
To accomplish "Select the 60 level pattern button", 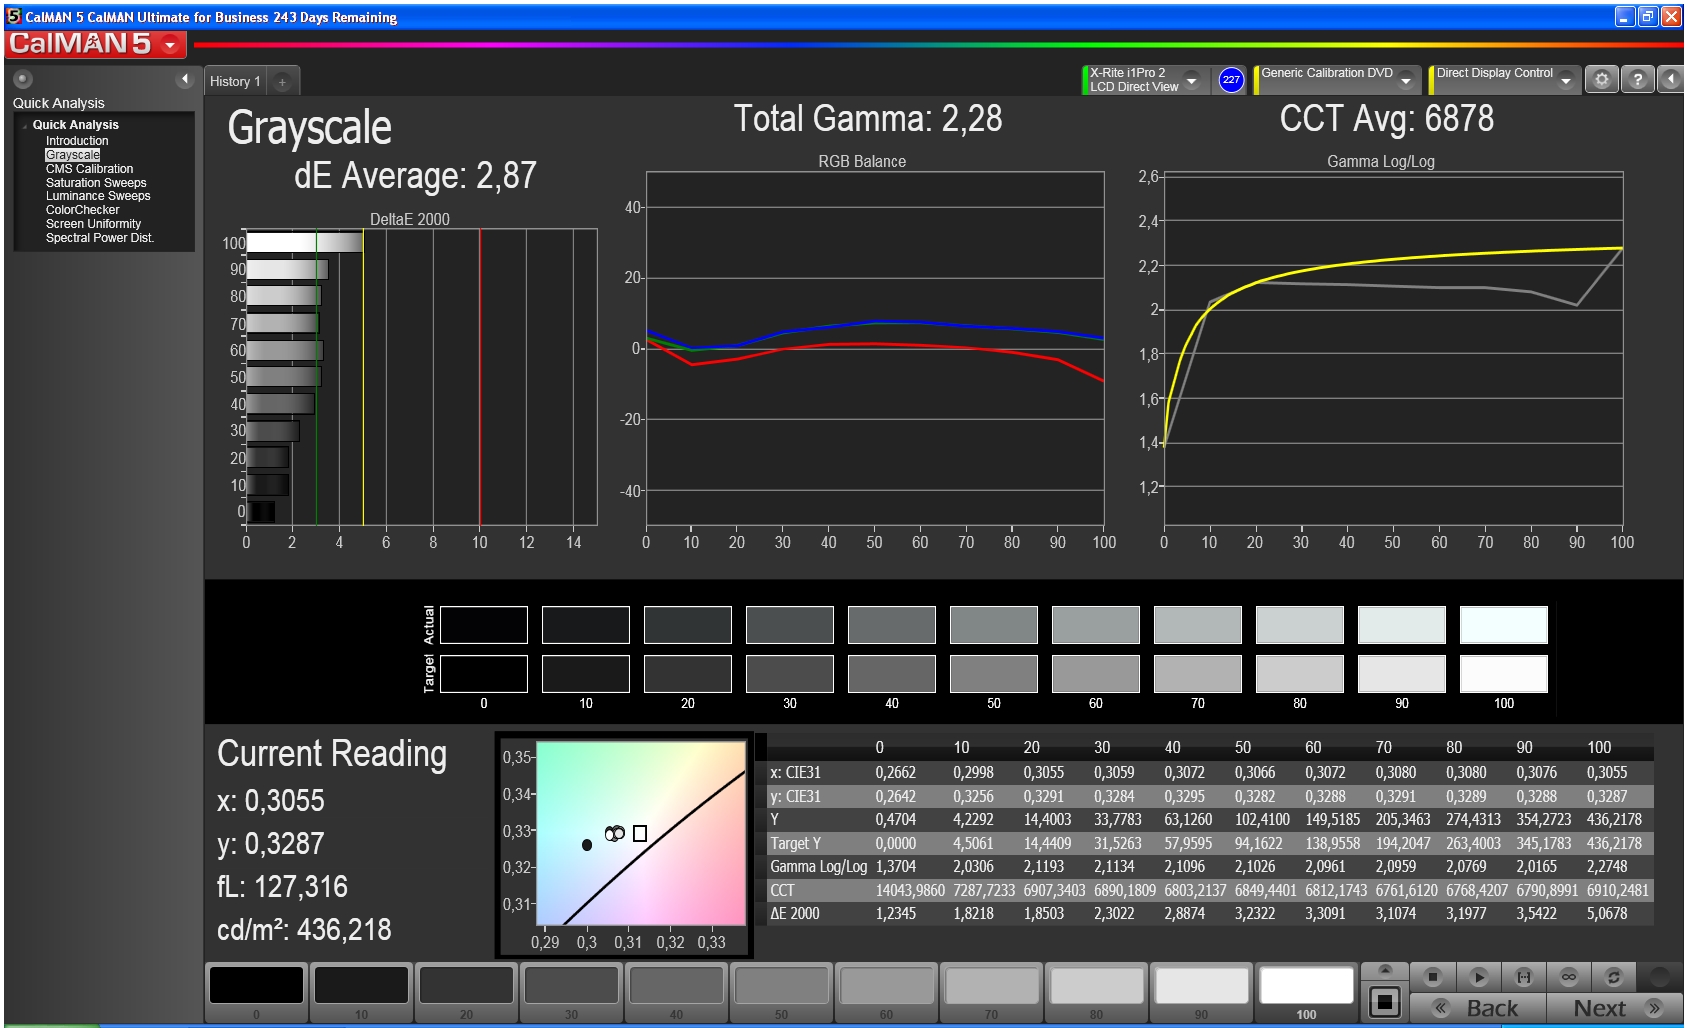I will point(886,993).
